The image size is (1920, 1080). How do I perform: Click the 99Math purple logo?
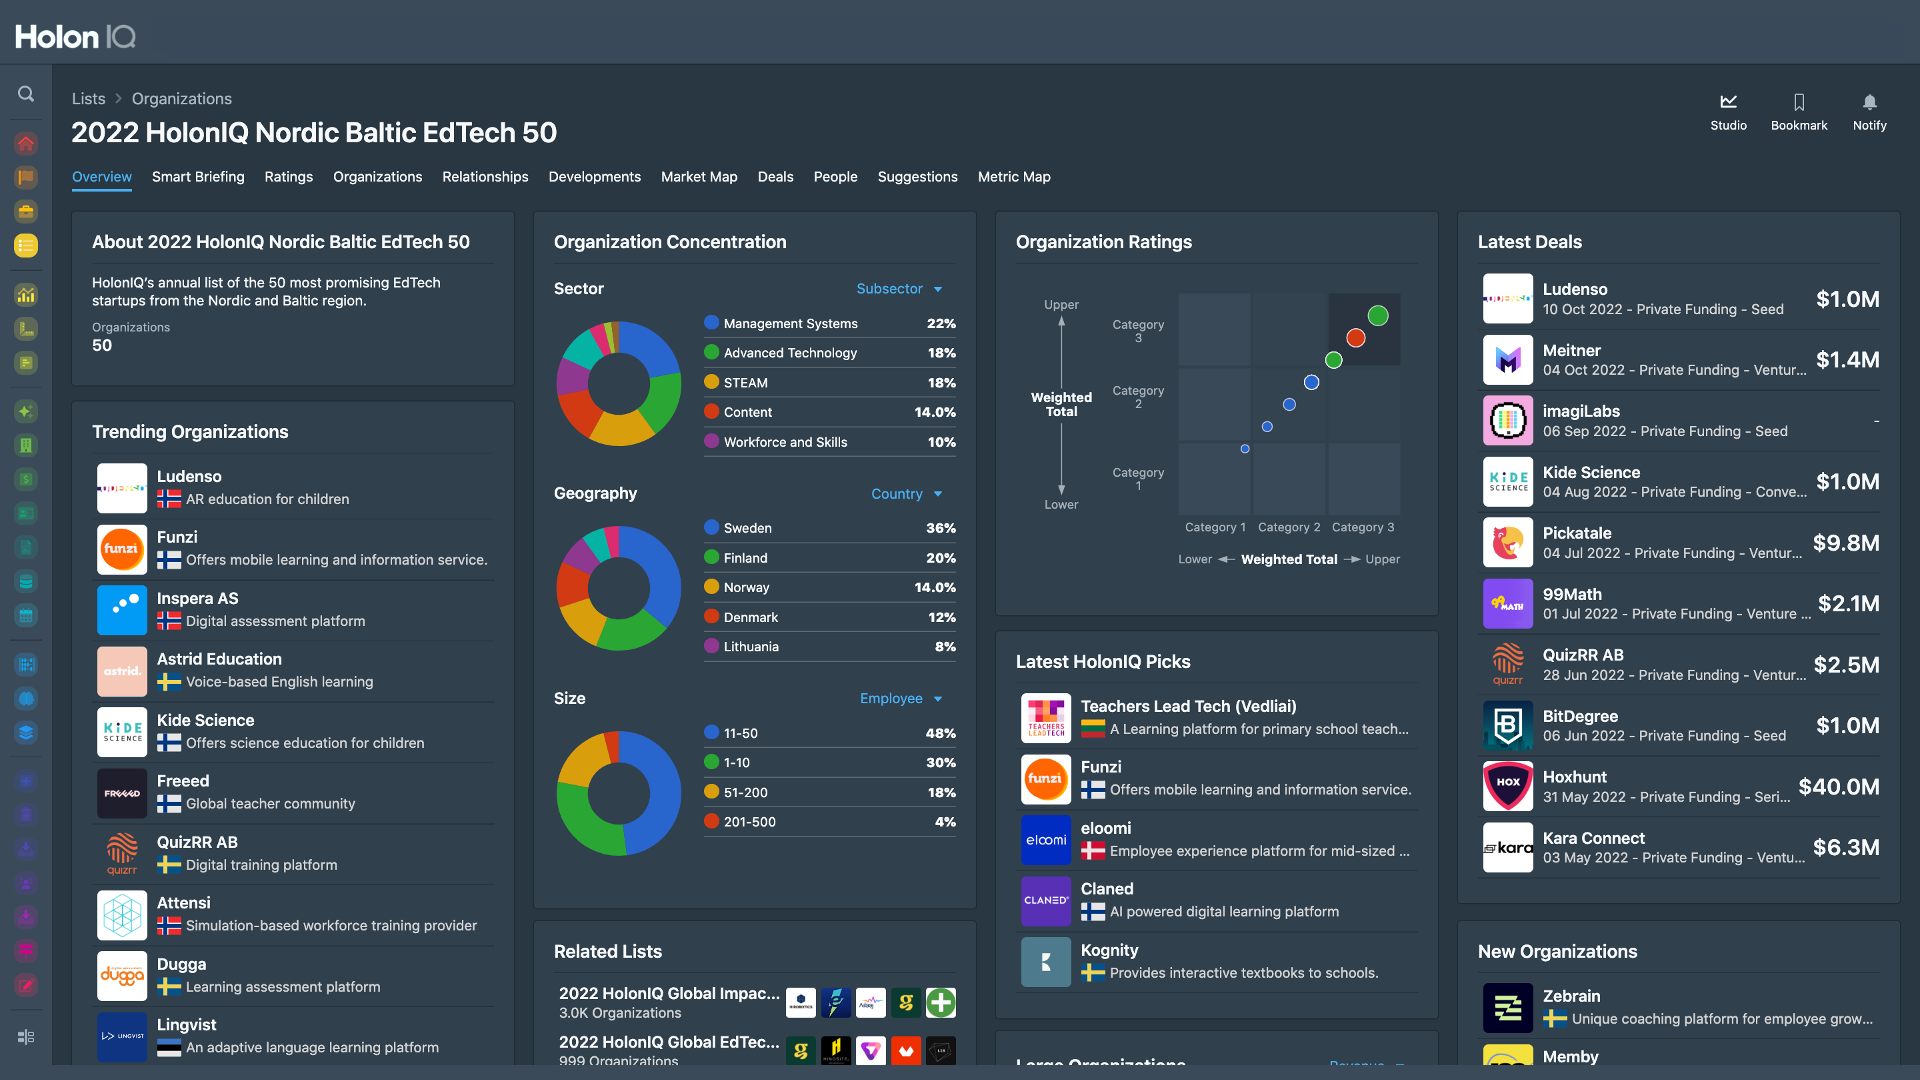[1508, 604]
